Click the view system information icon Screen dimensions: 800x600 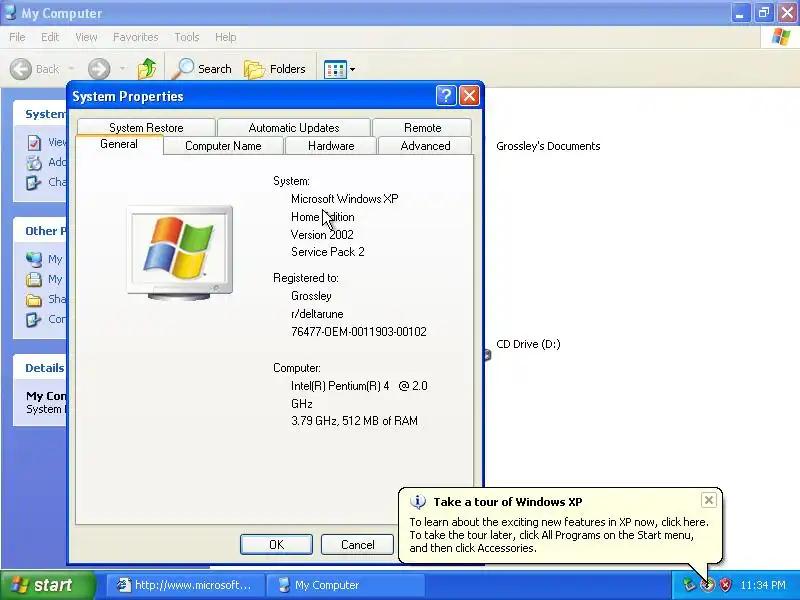coord(34,142)
